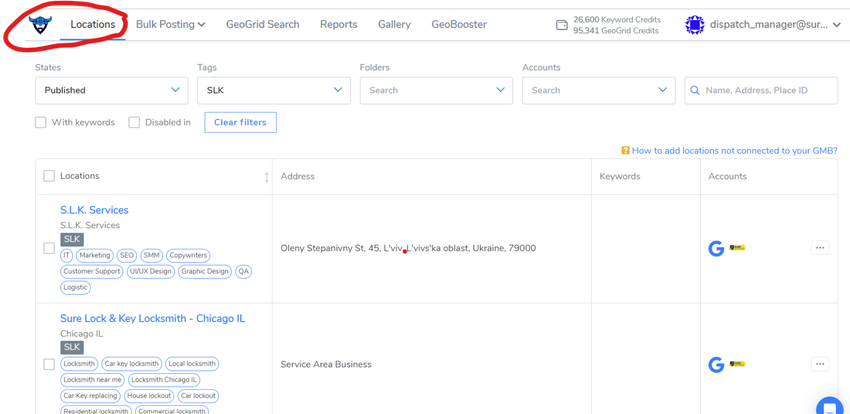The width and height of the screenshot is (850, 414).
Task: Click the Car key locksmith chip
Action: click(x=132, y=364)
